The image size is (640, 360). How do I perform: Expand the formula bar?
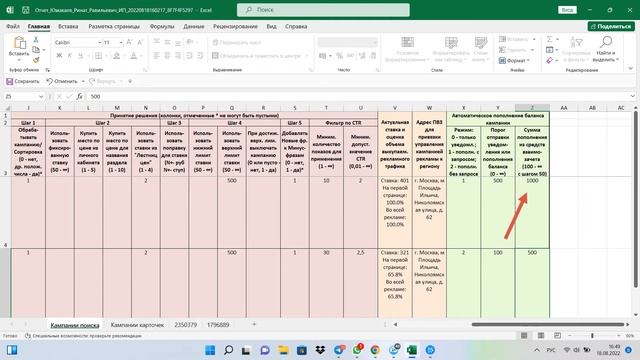click(632, 96)
